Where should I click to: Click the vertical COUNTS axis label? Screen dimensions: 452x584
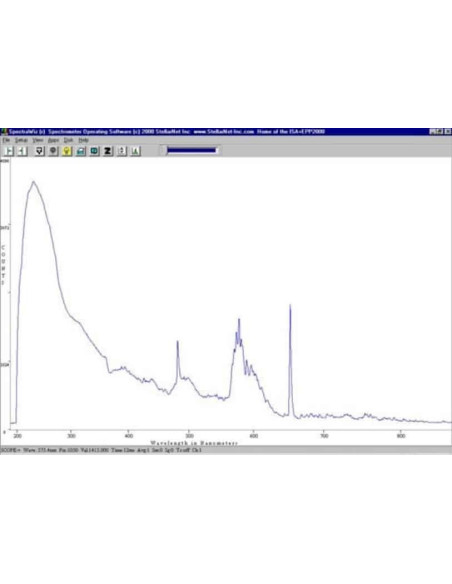tap(3, 265)
